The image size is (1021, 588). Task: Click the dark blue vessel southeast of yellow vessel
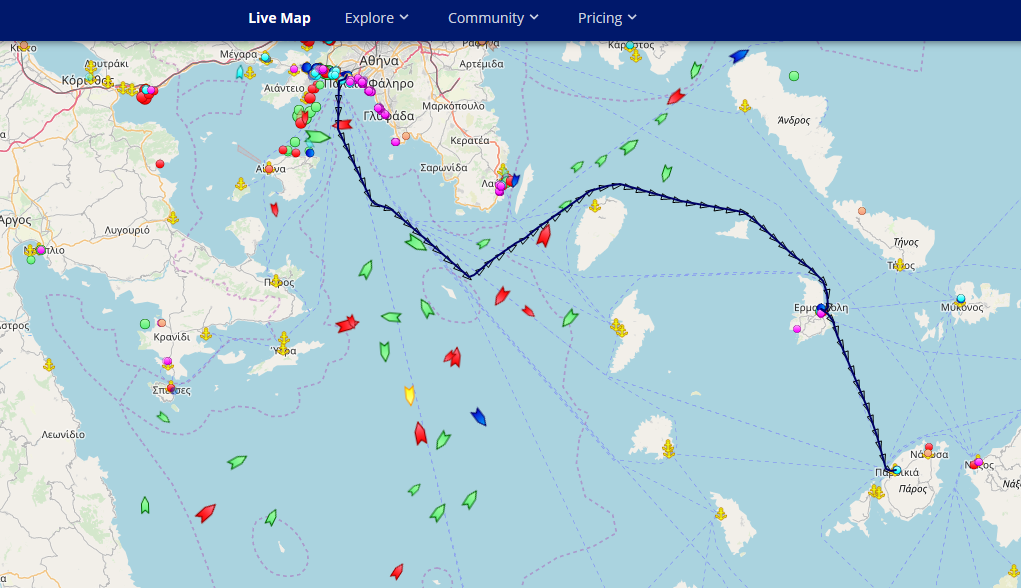(479, 416)
